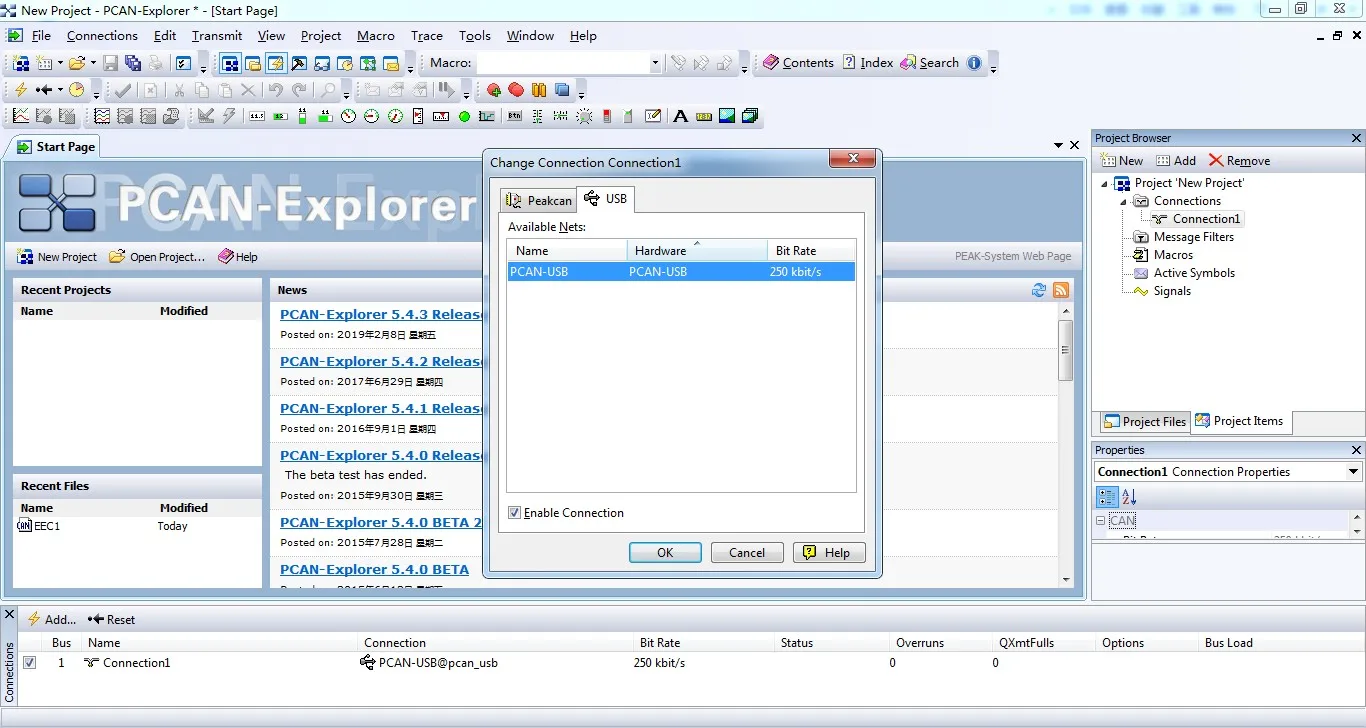The height and width of the screenshot is (728, 1366).
Task: Open the Open Project dropdown arrow in toolbar
Action: pos(94,63)
